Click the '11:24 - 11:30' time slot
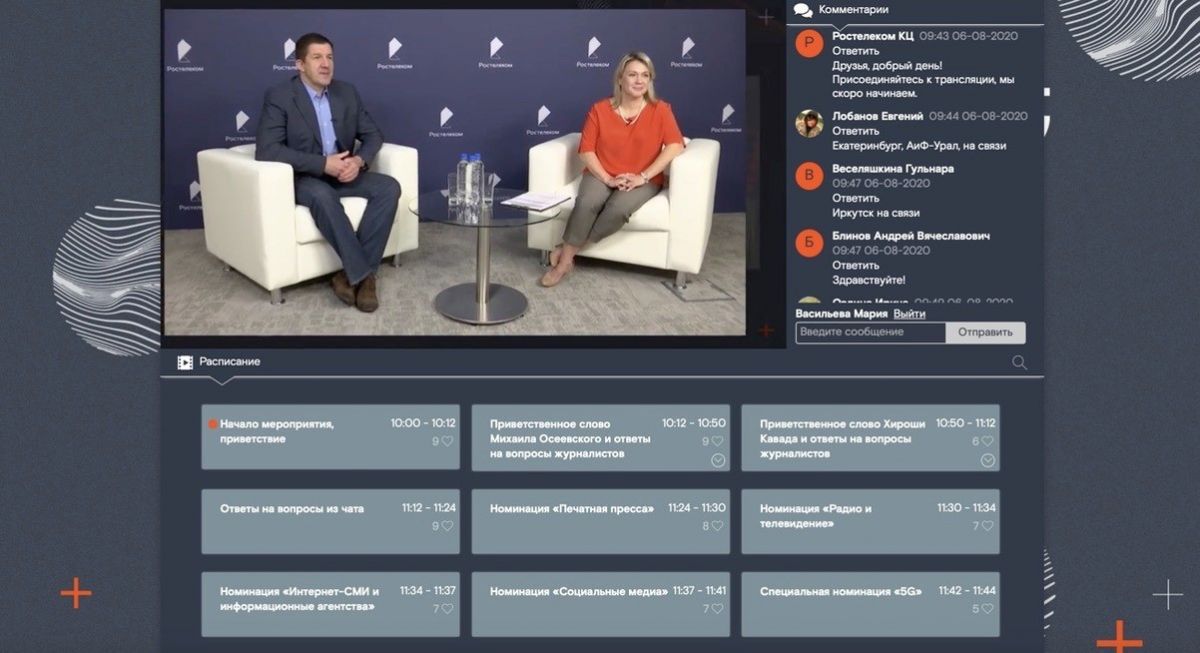Image resolution: width=1200 pixels, height=653 pixels. pos(698,508)
